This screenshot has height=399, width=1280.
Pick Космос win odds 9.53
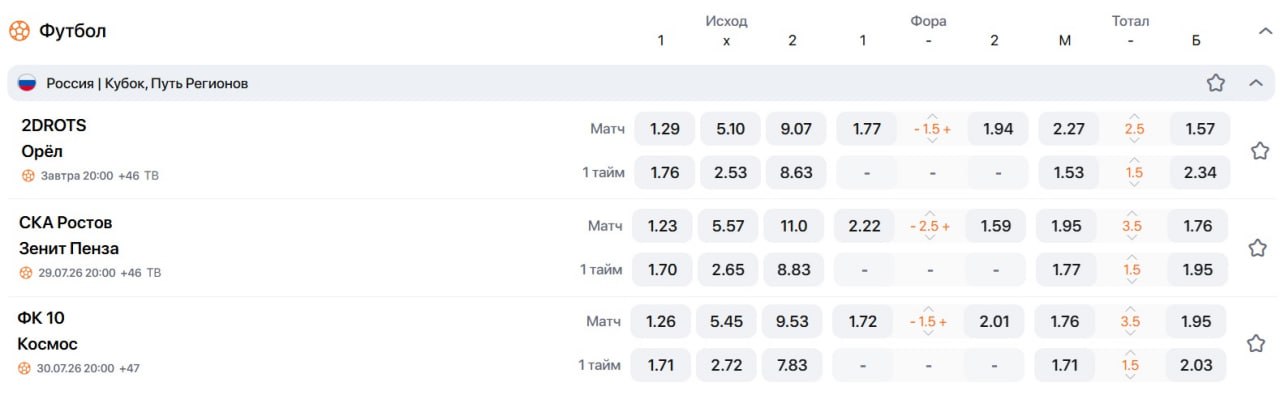point(792,322)
